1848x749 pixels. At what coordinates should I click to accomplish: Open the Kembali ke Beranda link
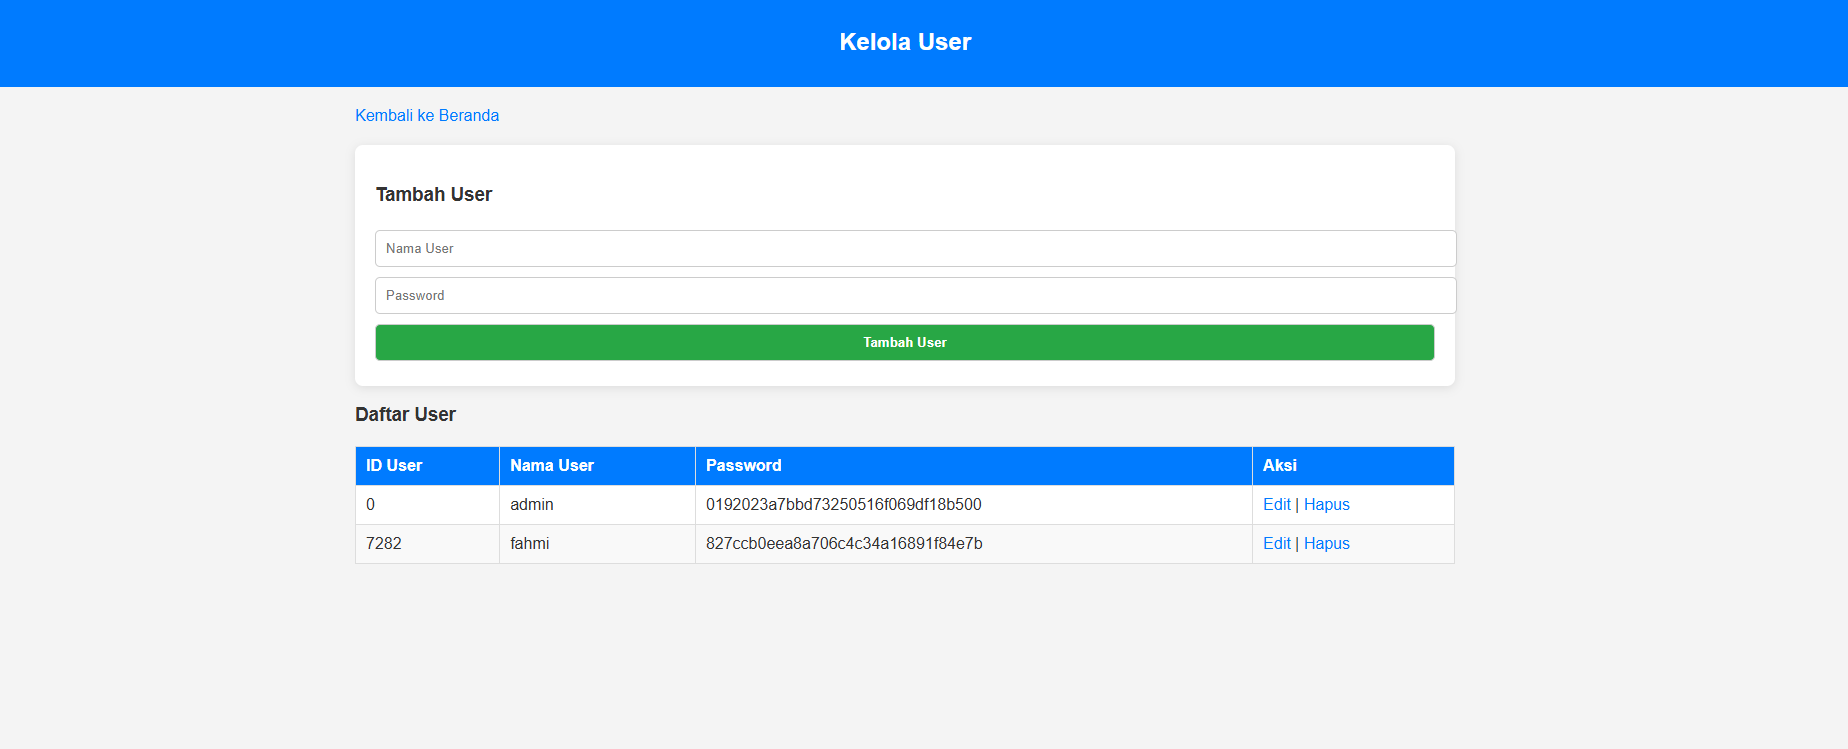427,116
